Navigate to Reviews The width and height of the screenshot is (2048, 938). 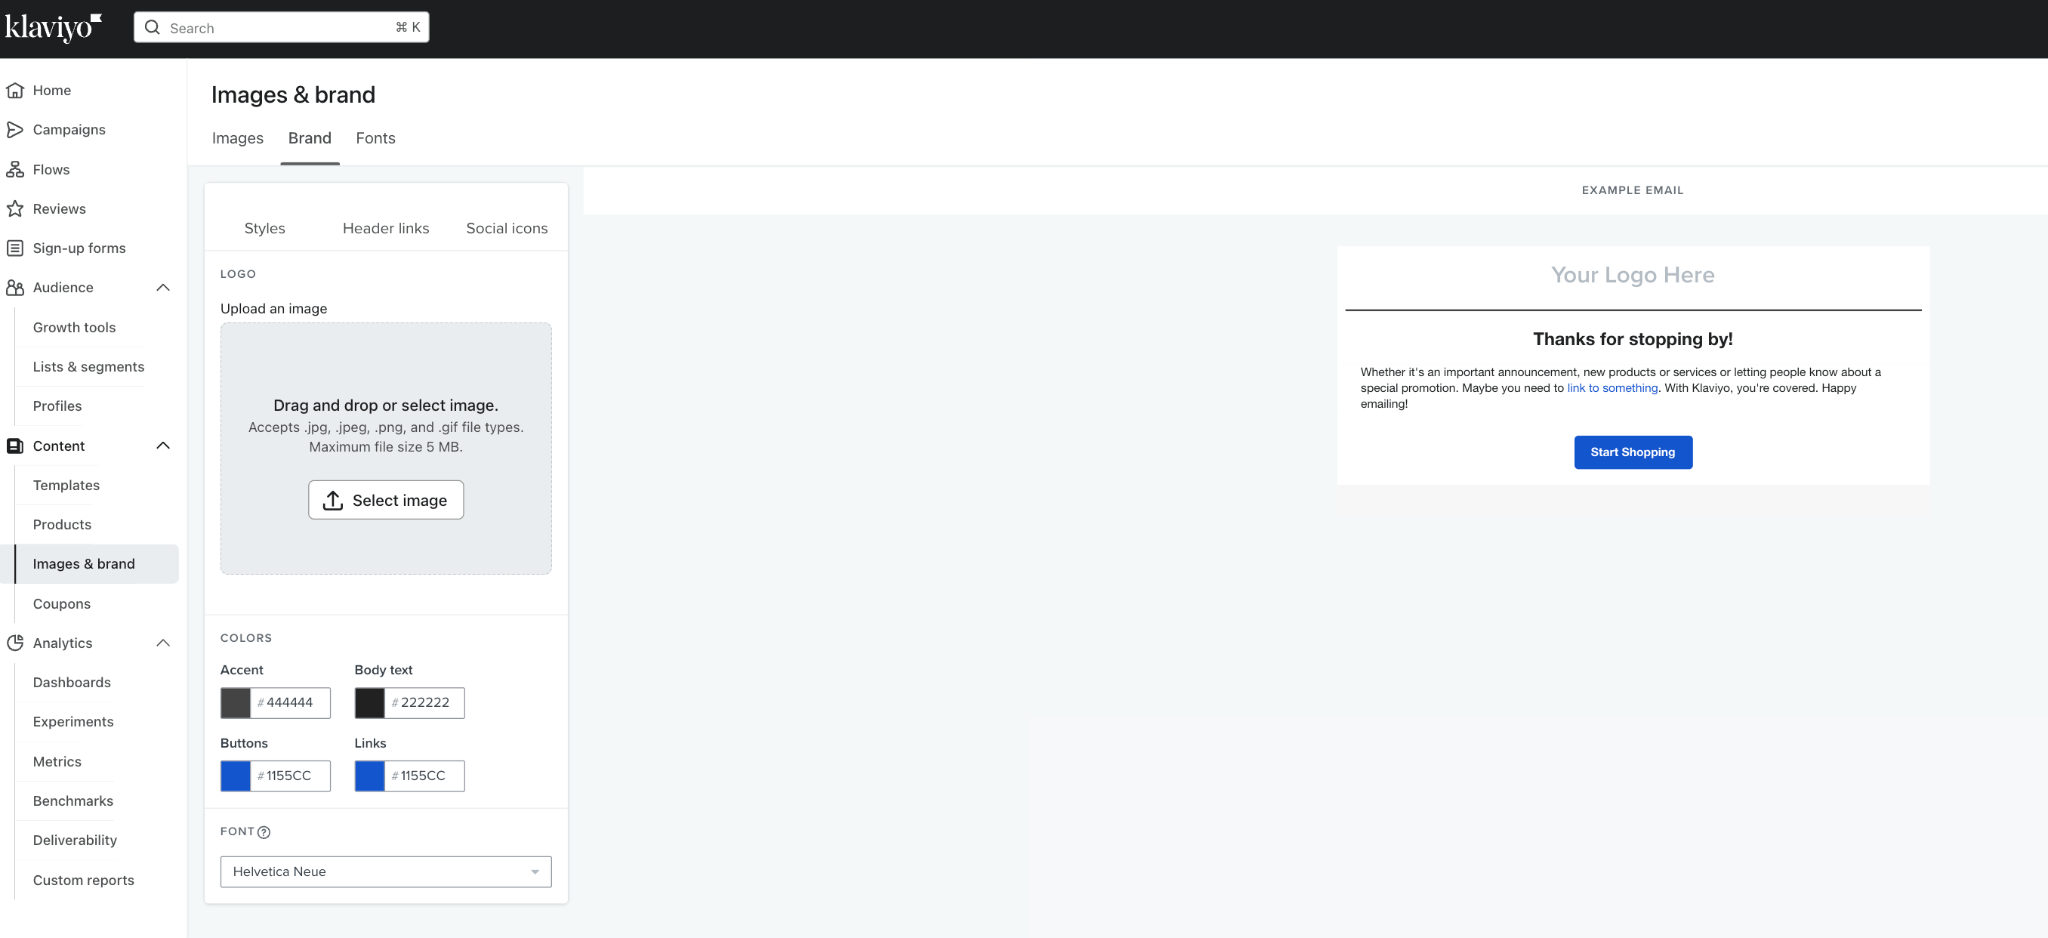coord(59,209)
